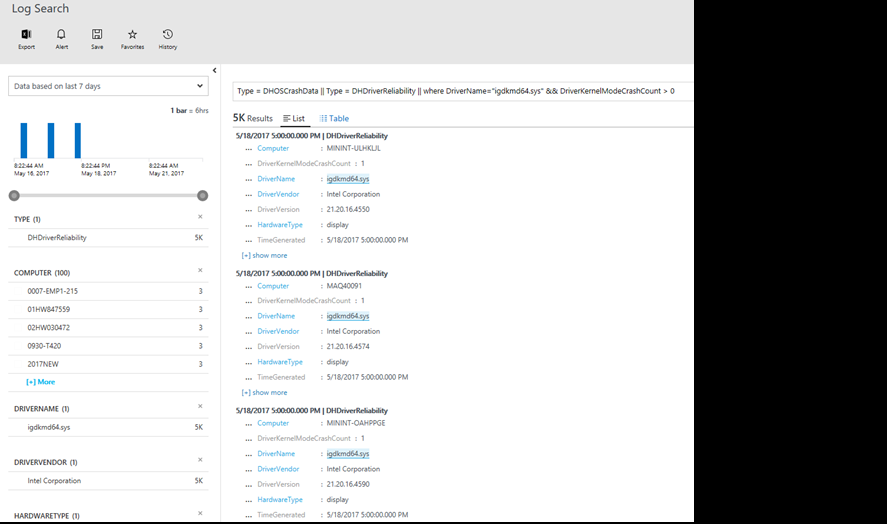
Task: Click the COMPUTER (100) filter heading
Action: coord(42,273)
